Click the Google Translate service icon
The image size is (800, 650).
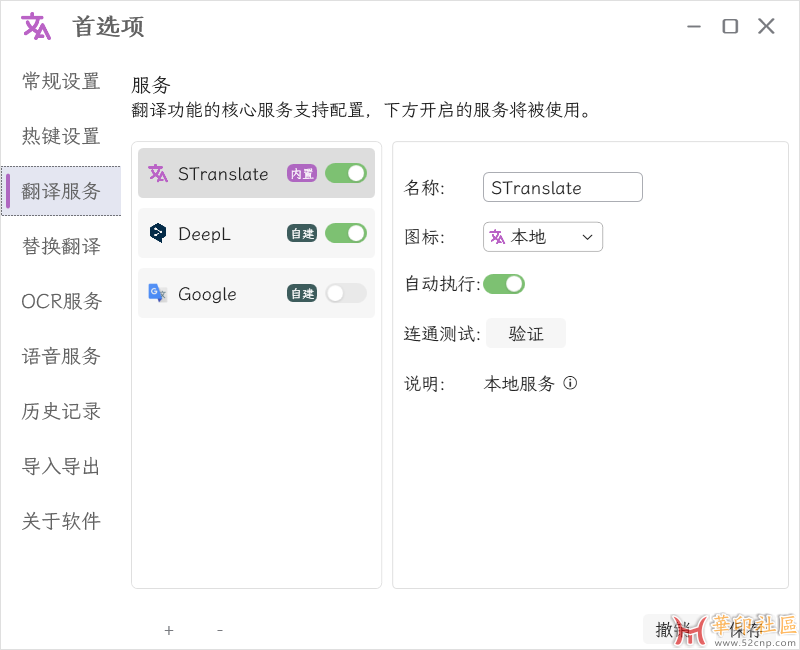tap(158, 293)
